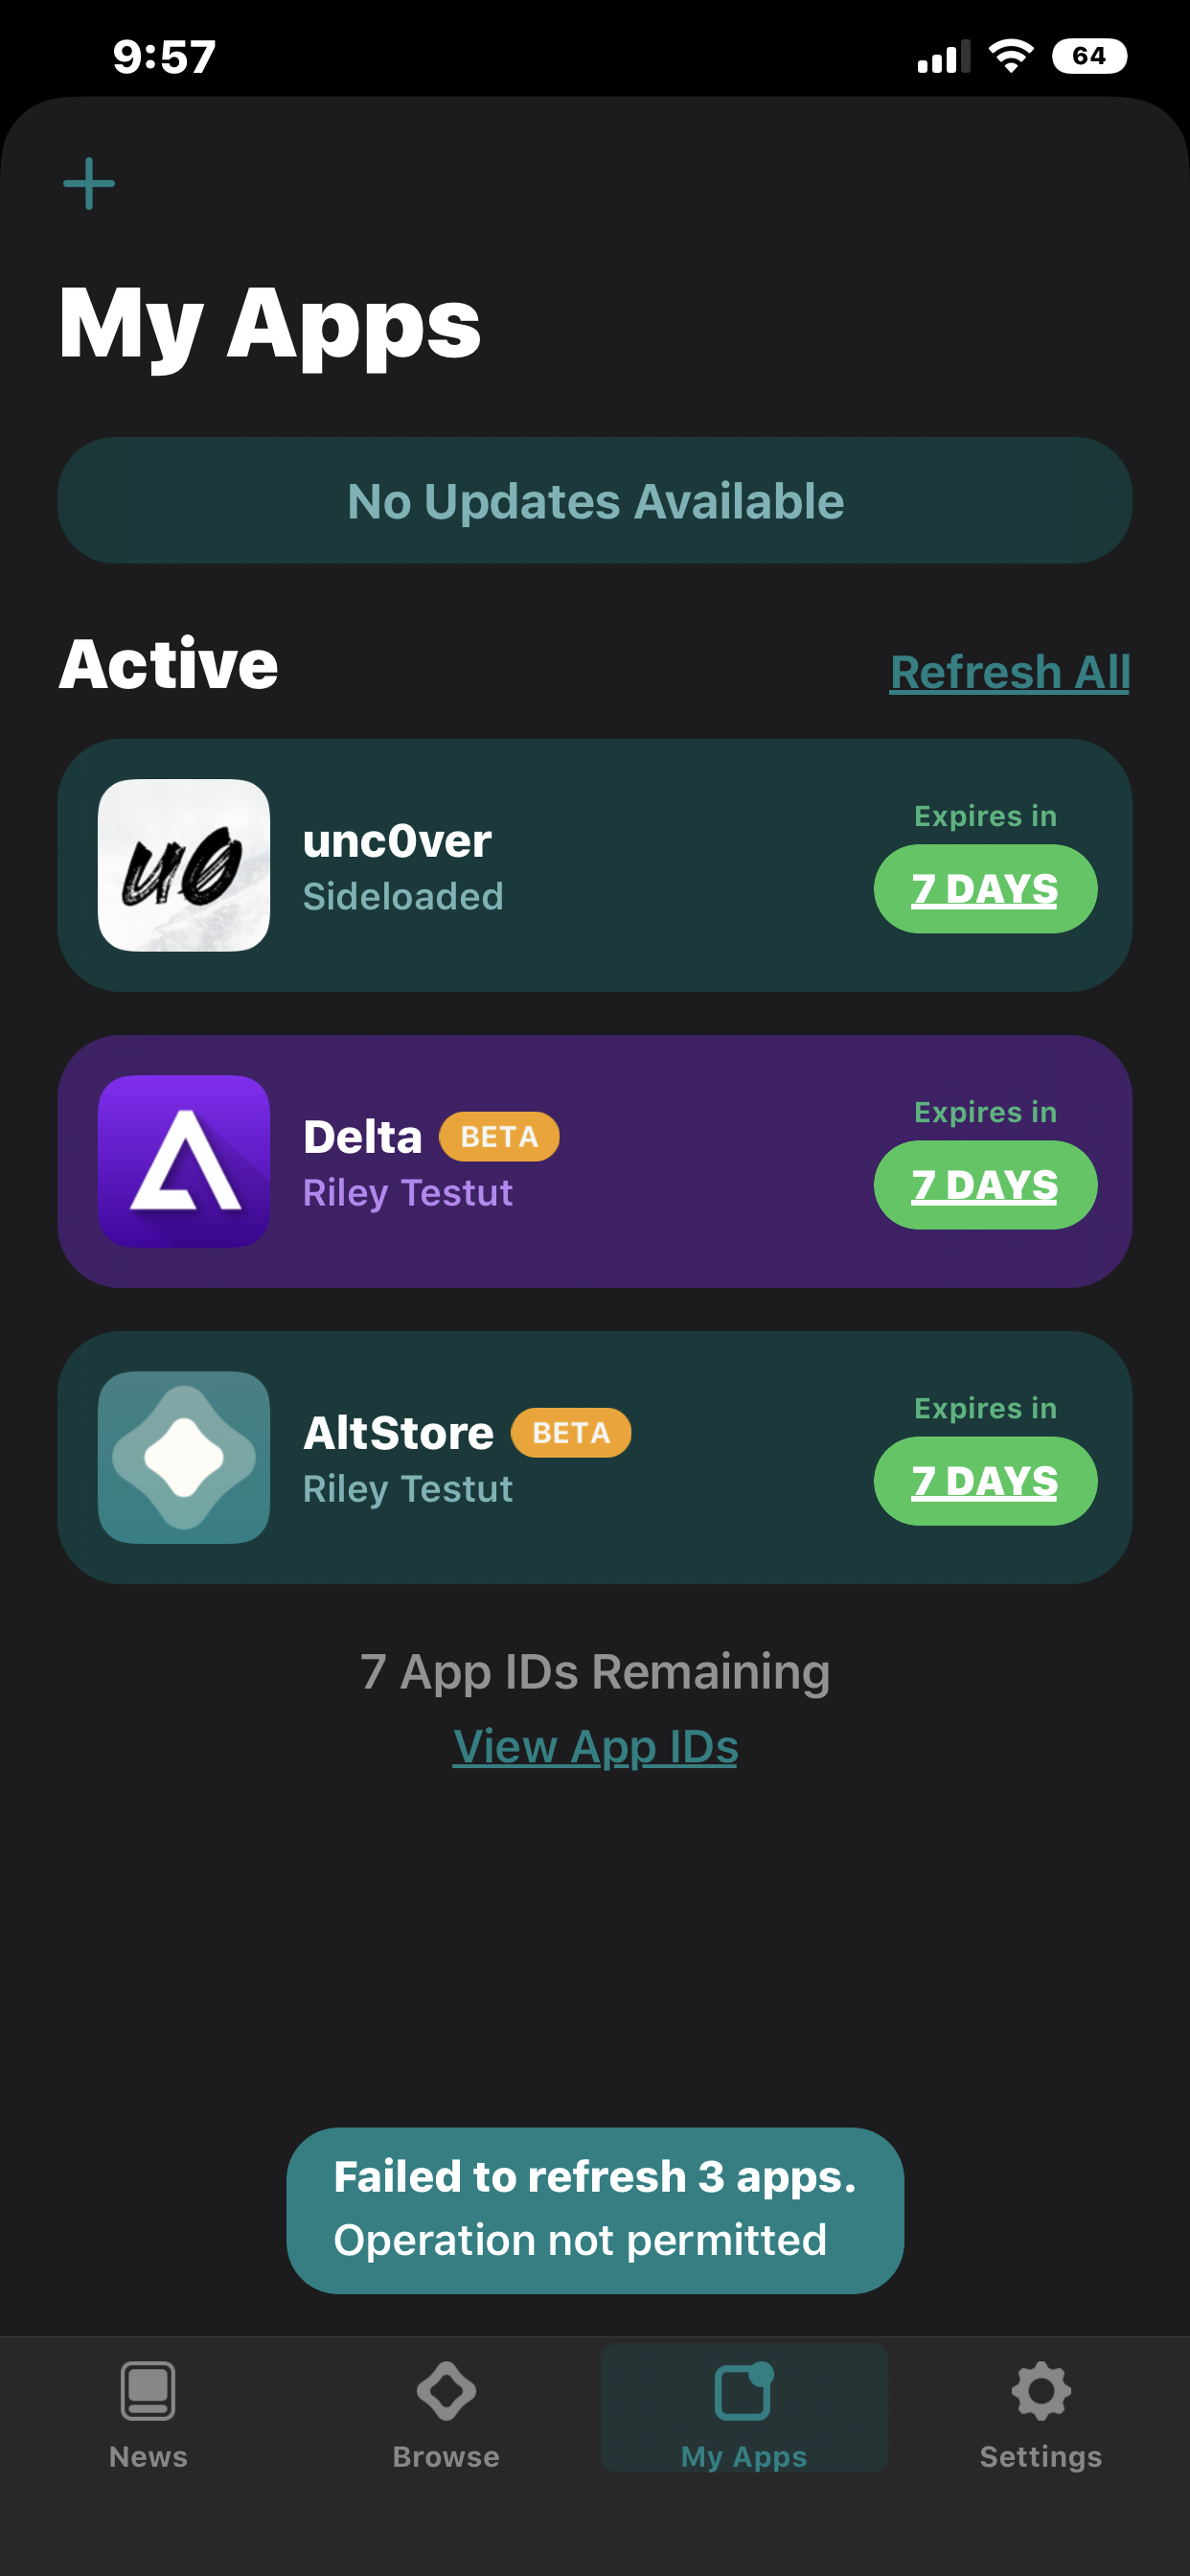
Task: Open the Delta app icon
Action: (x=184, y=1161)
